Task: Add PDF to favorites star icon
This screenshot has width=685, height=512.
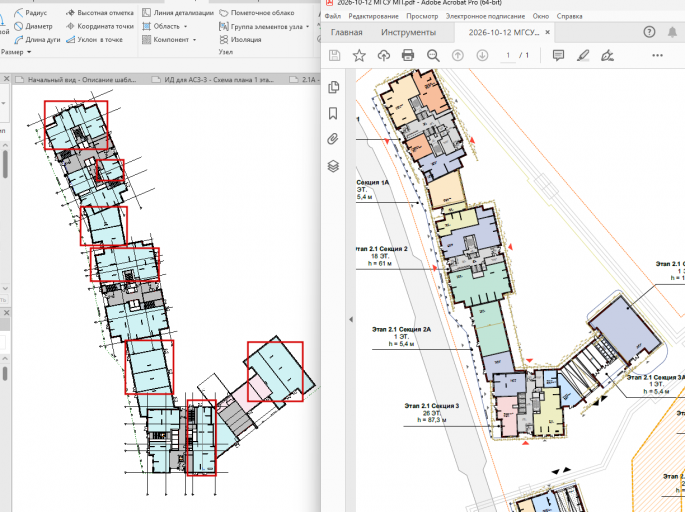Action: click(359, 55)
